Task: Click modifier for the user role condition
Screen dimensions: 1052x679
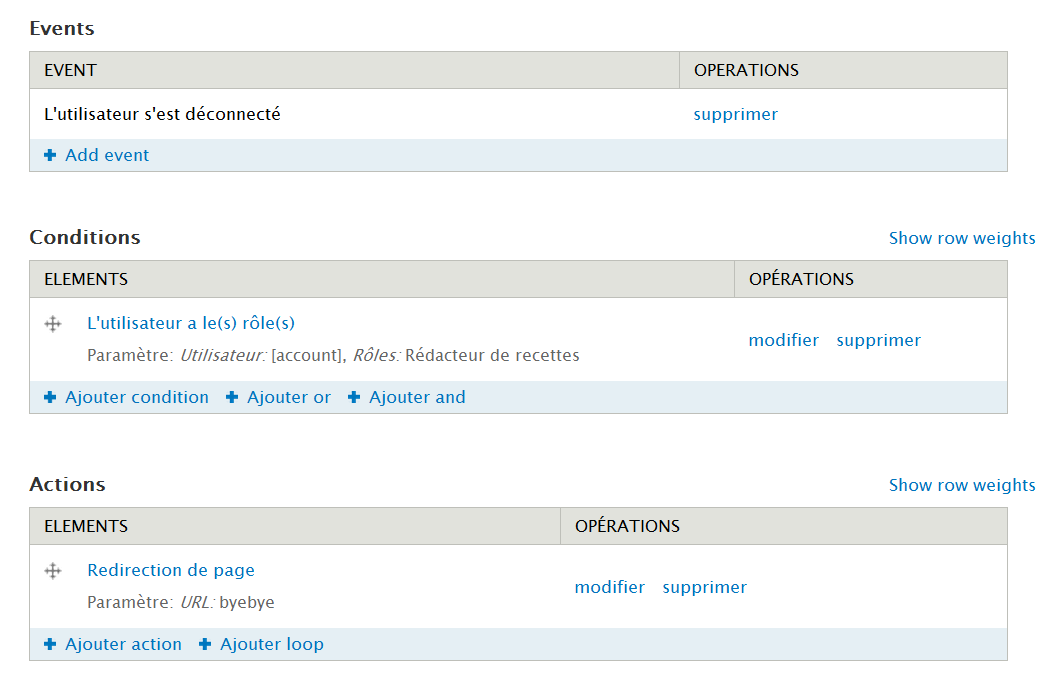Action: [x=783, y=340]
